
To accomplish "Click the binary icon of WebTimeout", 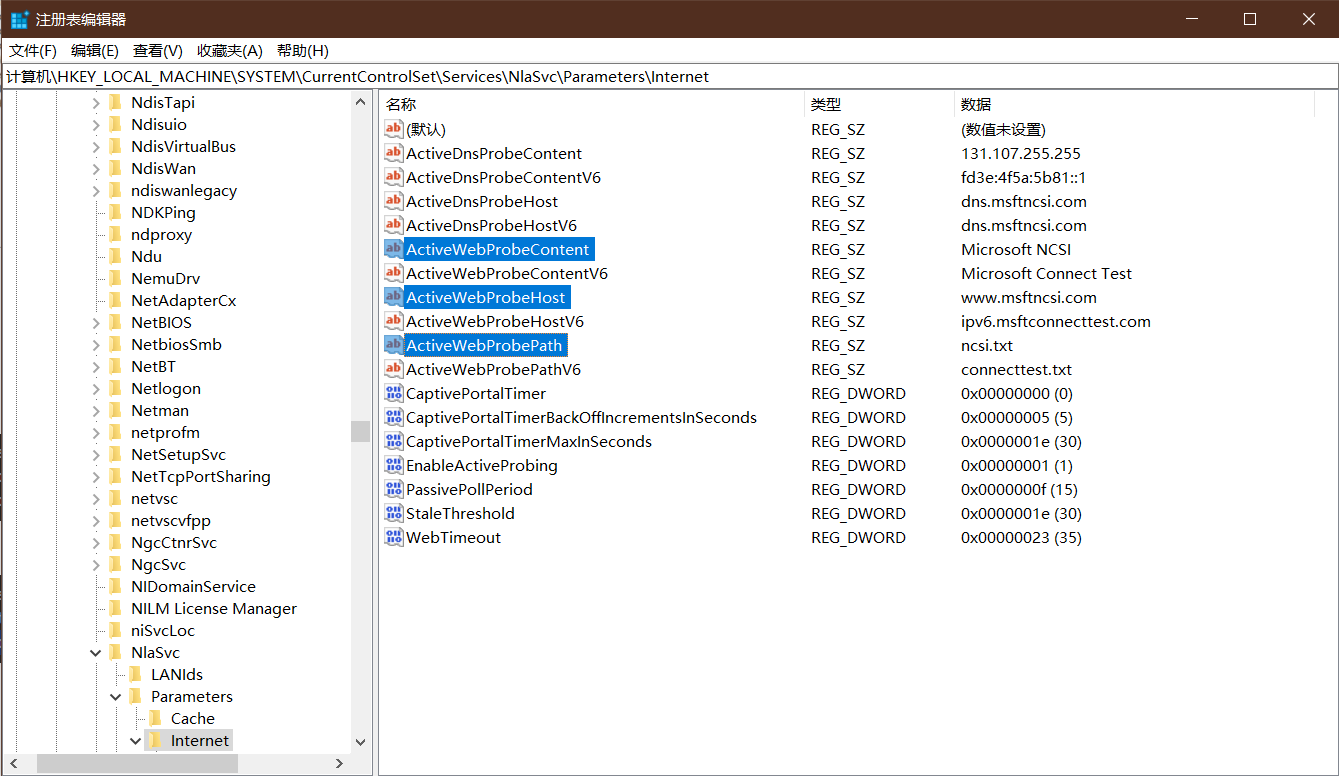I will (394, 537).
